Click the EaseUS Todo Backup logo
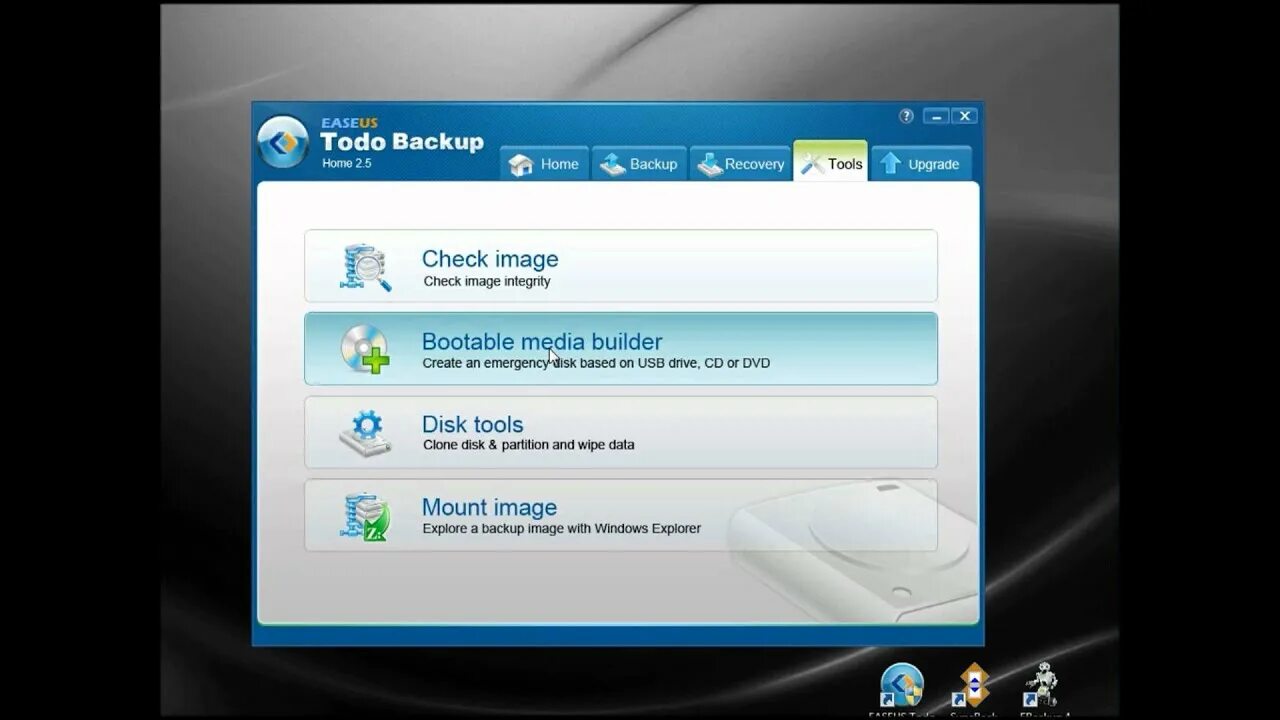 [283, 142]
